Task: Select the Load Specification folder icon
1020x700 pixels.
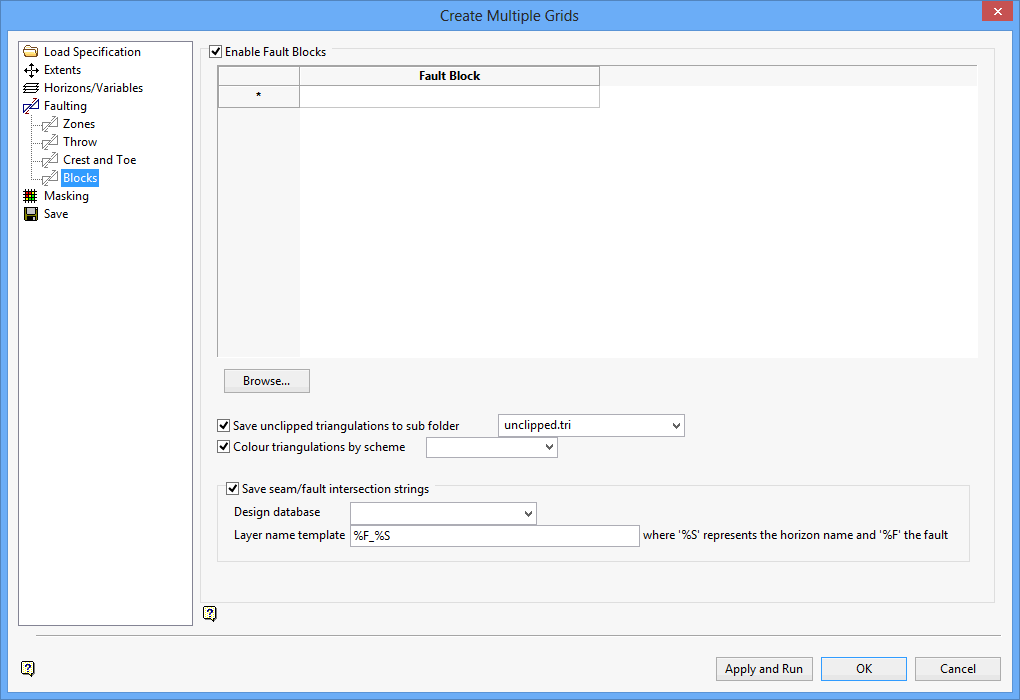Action: (29, 51)
